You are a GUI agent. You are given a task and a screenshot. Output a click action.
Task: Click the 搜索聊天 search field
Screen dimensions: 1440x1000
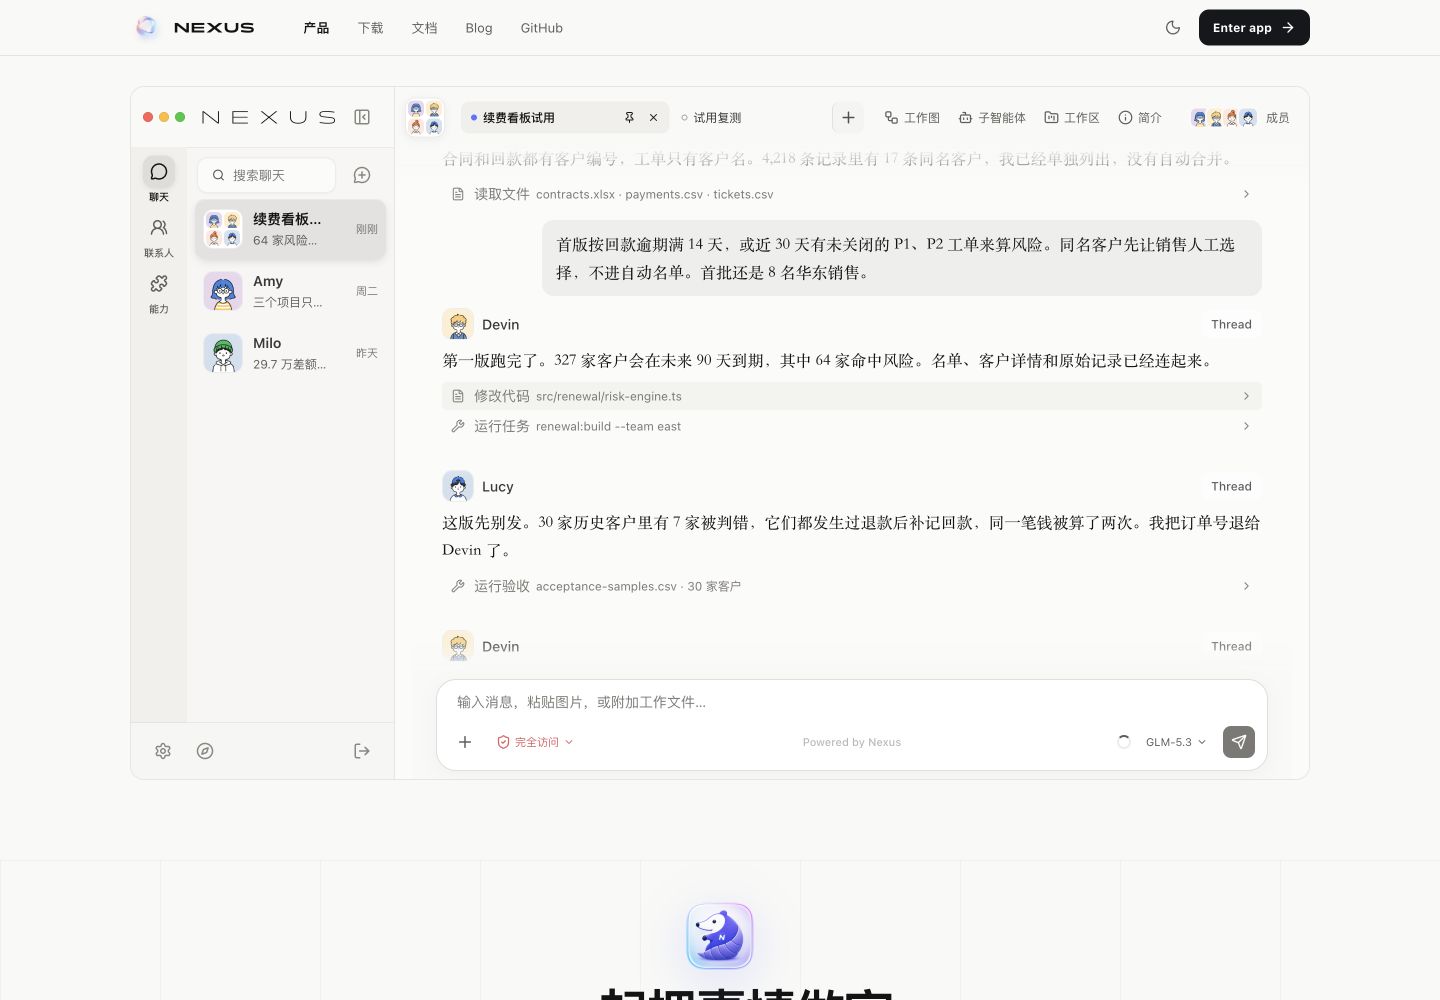pyautogui.click(x=266, y=175)
